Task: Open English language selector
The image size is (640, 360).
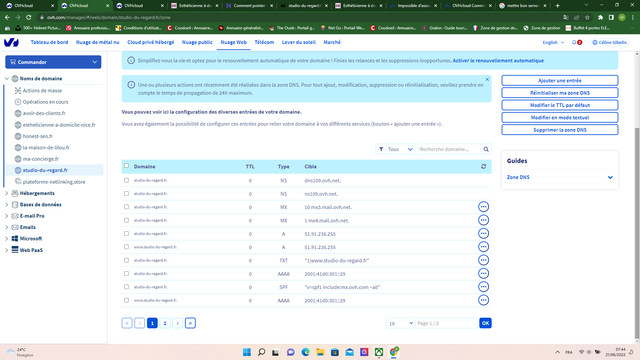Action: pos(553,42)
